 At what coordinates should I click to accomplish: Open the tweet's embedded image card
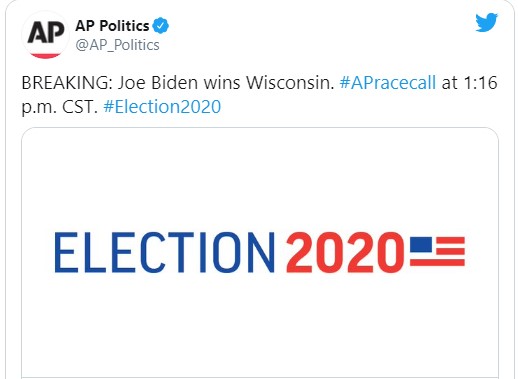pyautogui.click(x=260, y=253)
